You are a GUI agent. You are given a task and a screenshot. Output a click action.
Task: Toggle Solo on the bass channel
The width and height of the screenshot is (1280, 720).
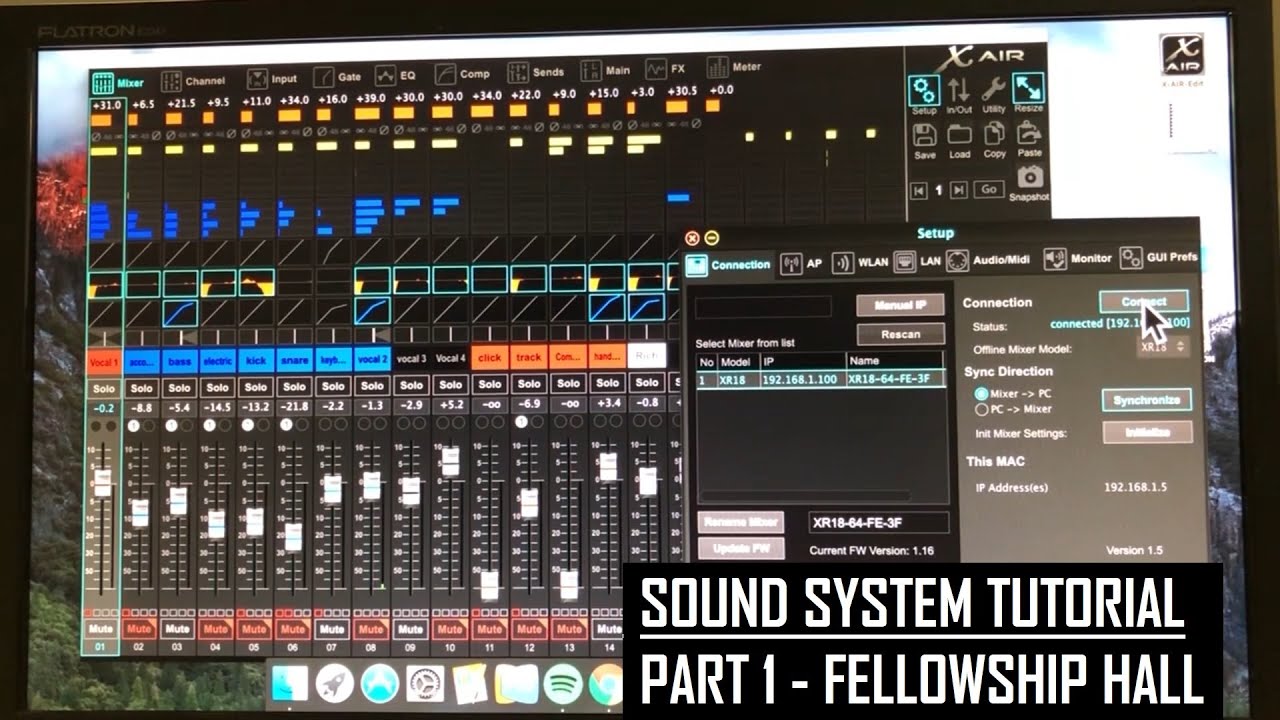coord(179,388)
